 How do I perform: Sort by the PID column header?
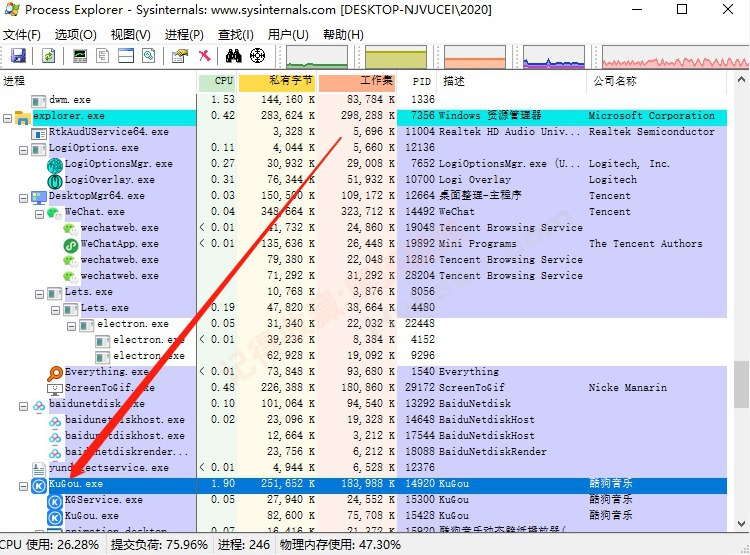417,82
